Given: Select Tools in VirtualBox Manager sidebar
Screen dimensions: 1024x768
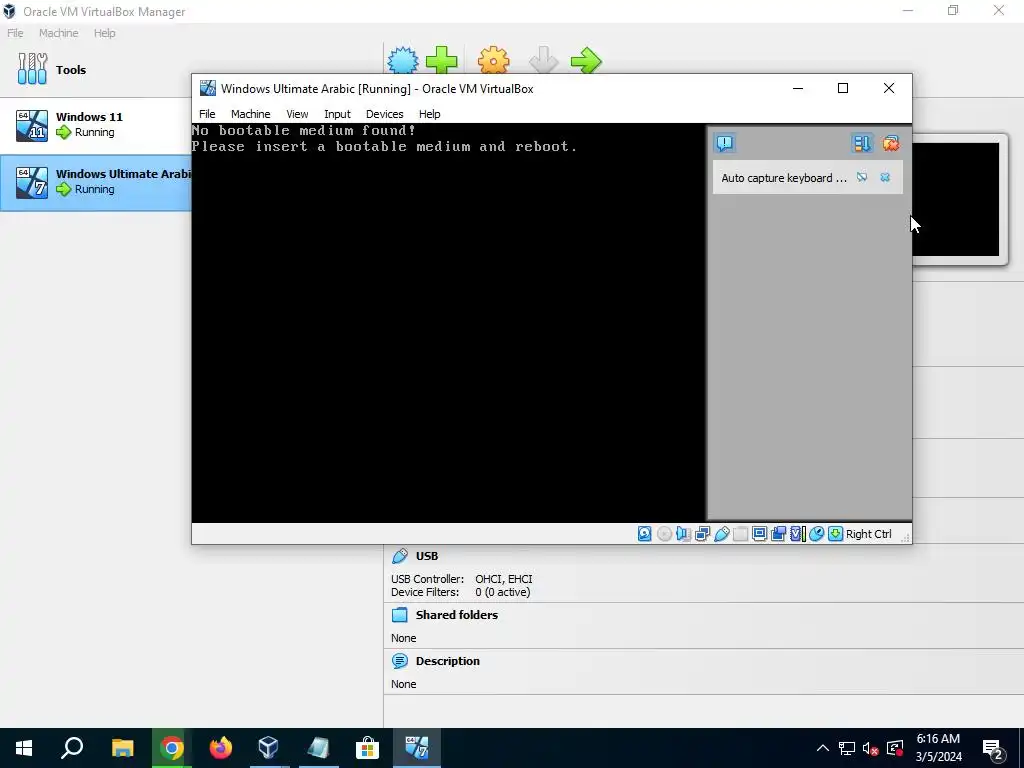Looking at the screenshot, I should point(95,69).
